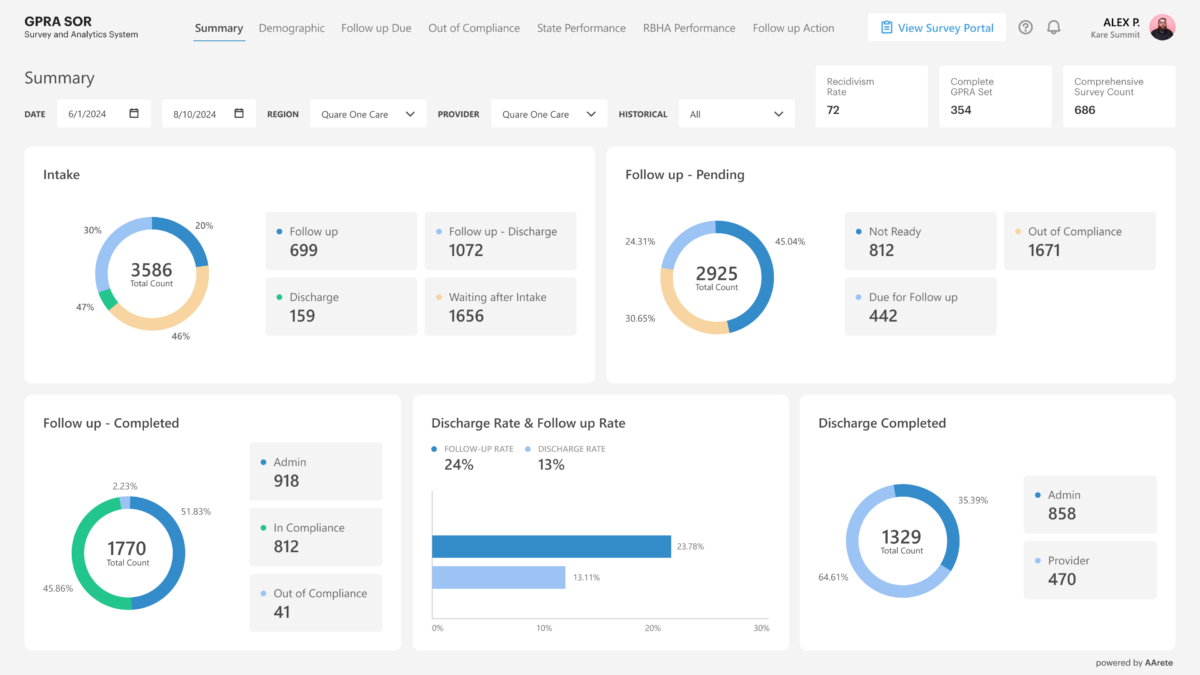
Task: Open the help icon in the header
Action: coord(1025,27)
